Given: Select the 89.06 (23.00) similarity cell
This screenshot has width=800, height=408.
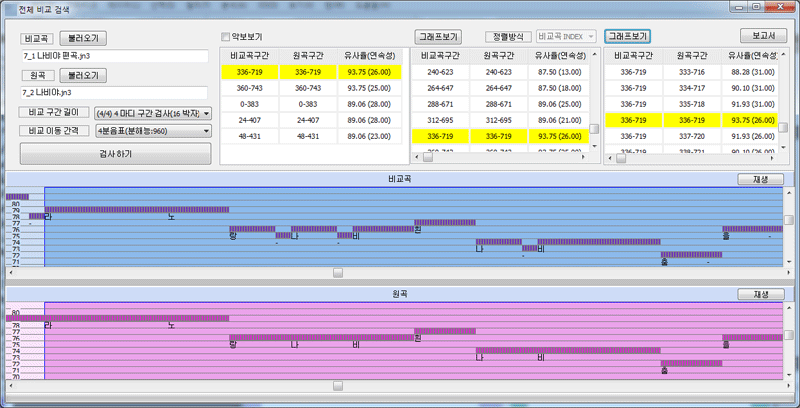Looking at the screenshot, I should tap(370, 137).
